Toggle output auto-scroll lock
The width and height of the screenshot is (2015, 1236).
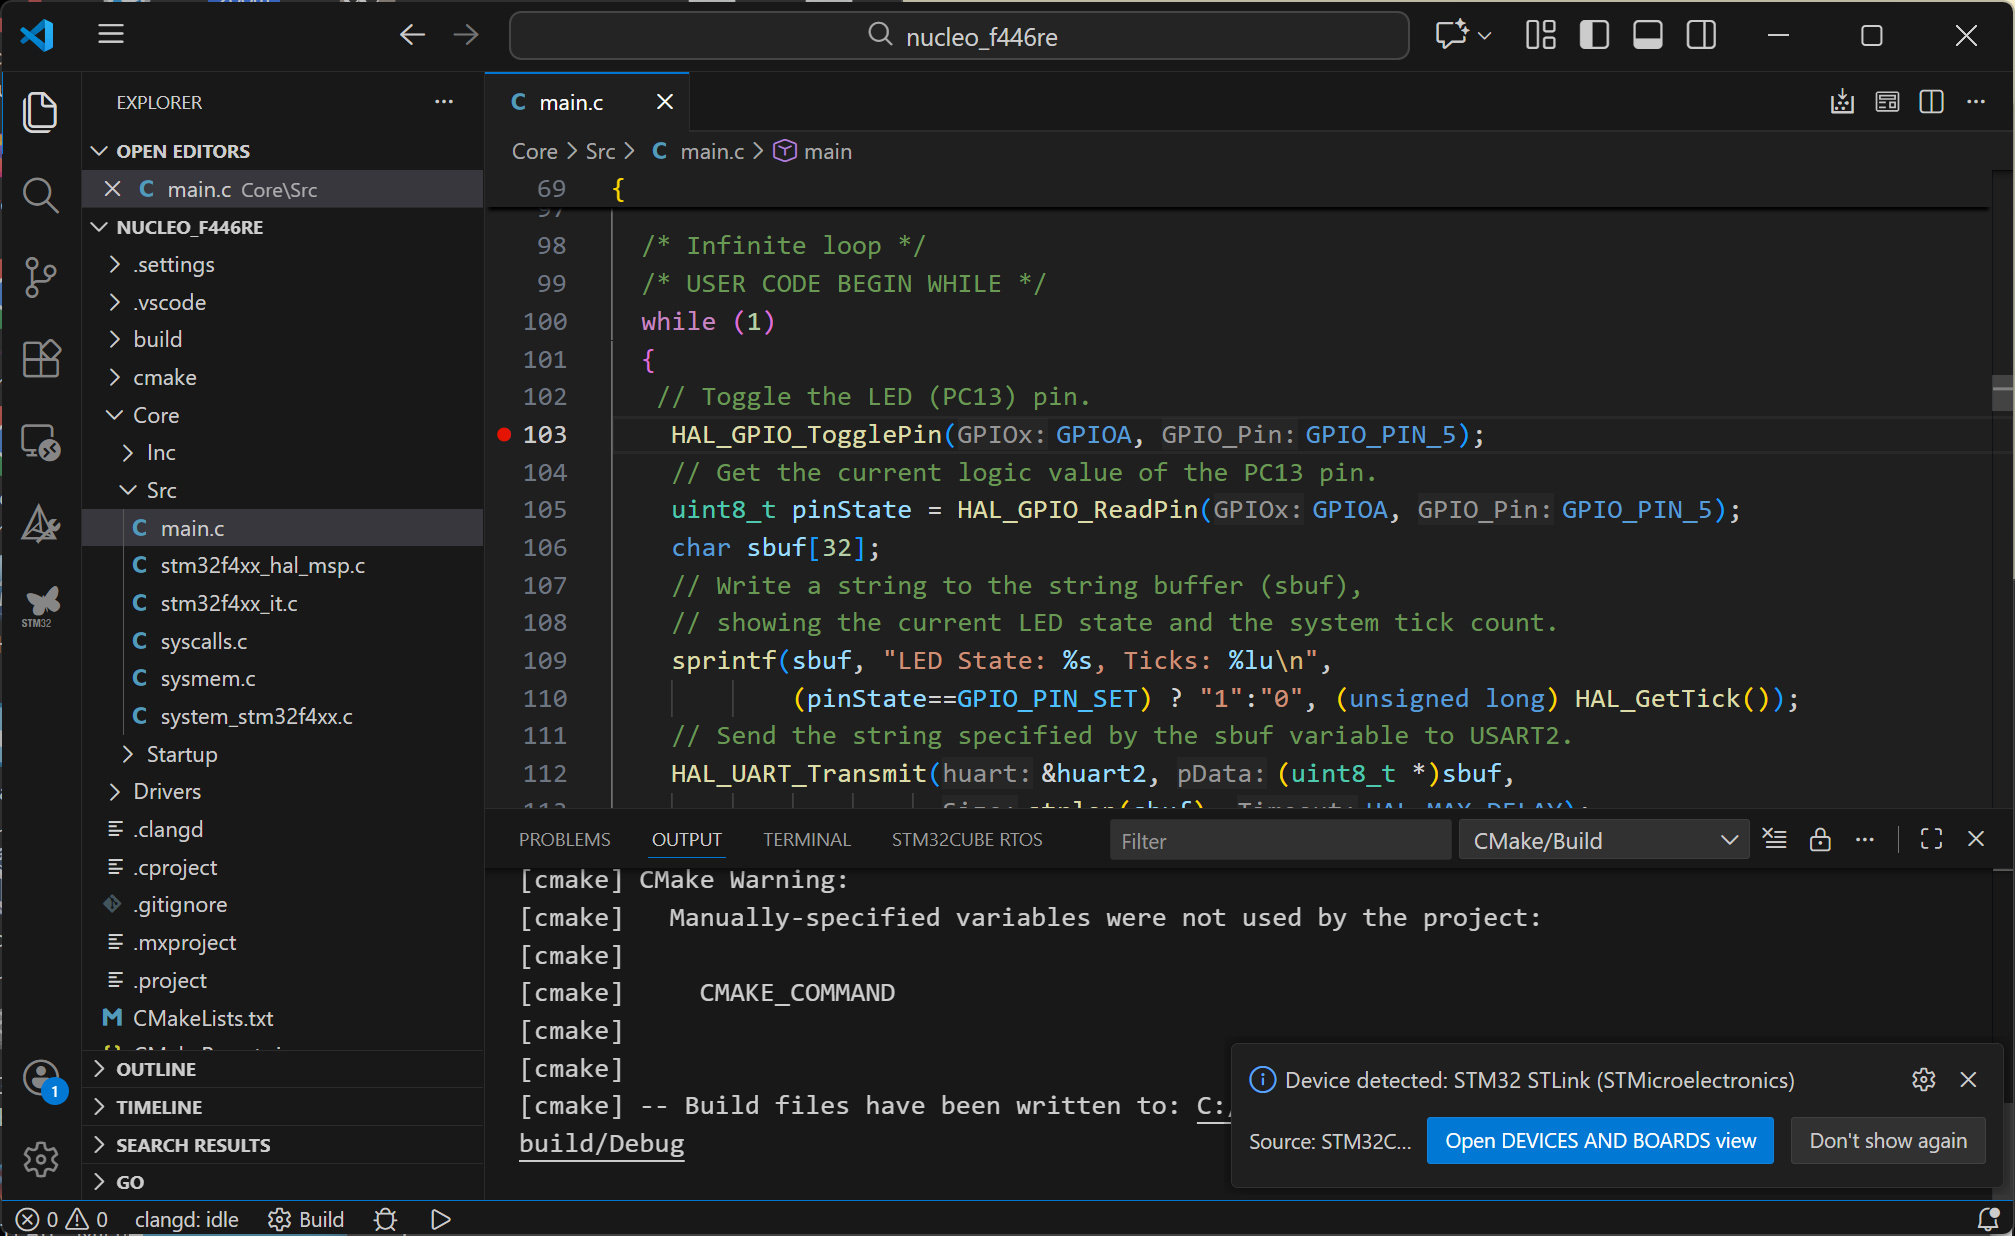1820,840
